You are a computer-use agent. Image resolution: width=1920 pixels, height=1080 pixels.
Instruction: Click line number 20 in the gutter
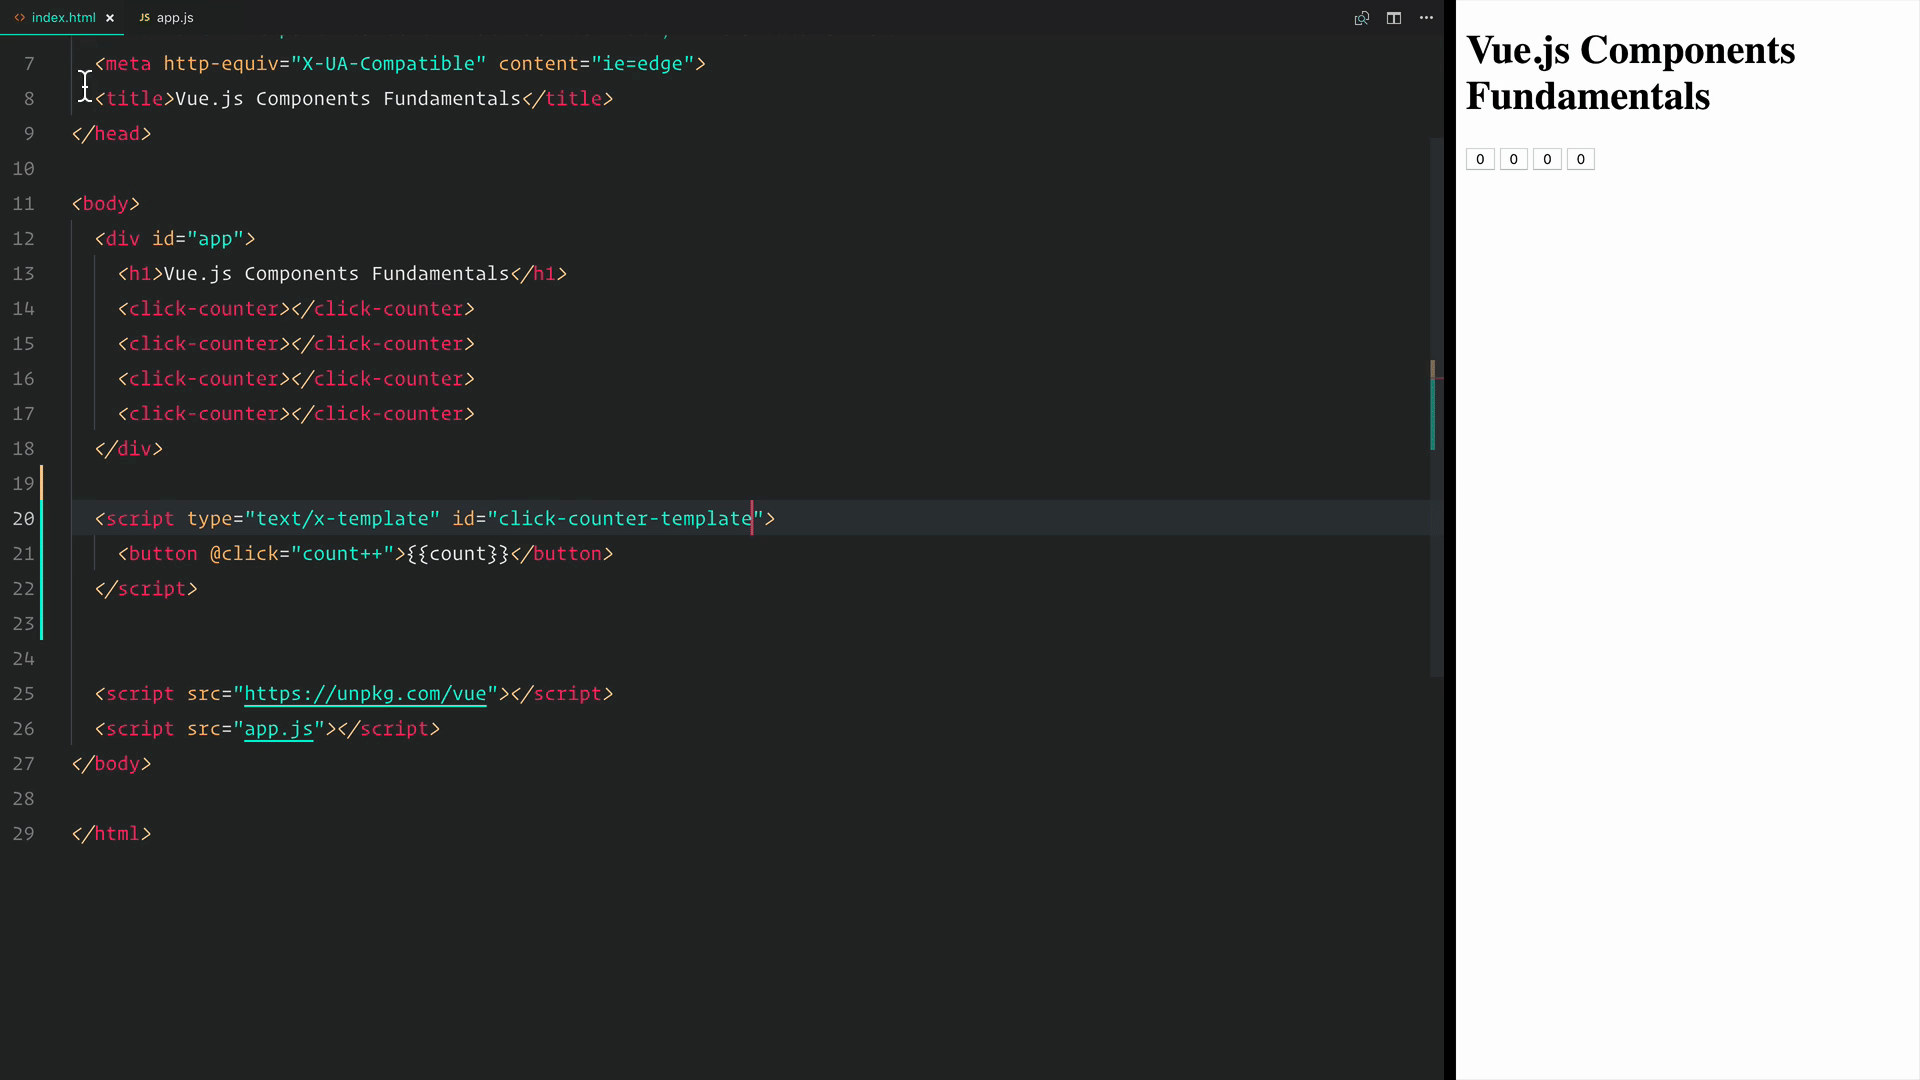pos(23,519)
